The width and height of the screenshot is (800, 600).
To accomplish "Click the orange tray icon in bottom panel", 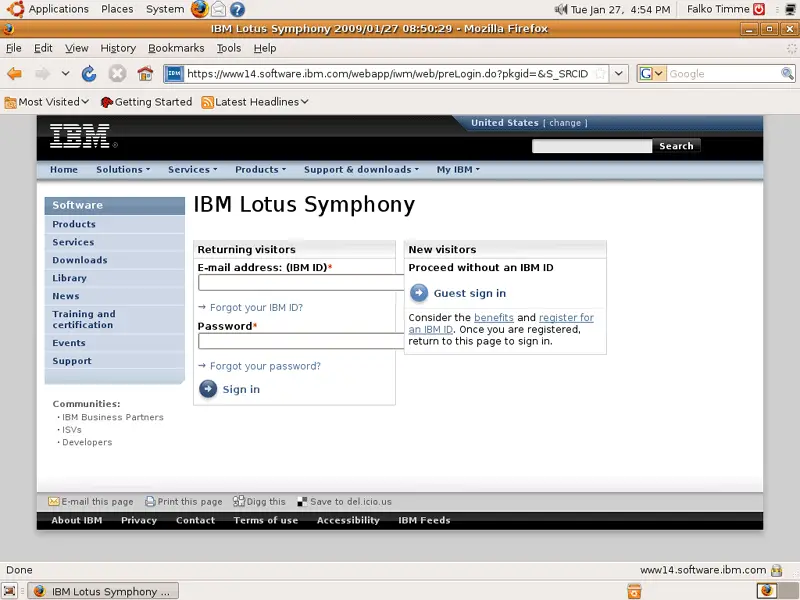I will point(634,591).
